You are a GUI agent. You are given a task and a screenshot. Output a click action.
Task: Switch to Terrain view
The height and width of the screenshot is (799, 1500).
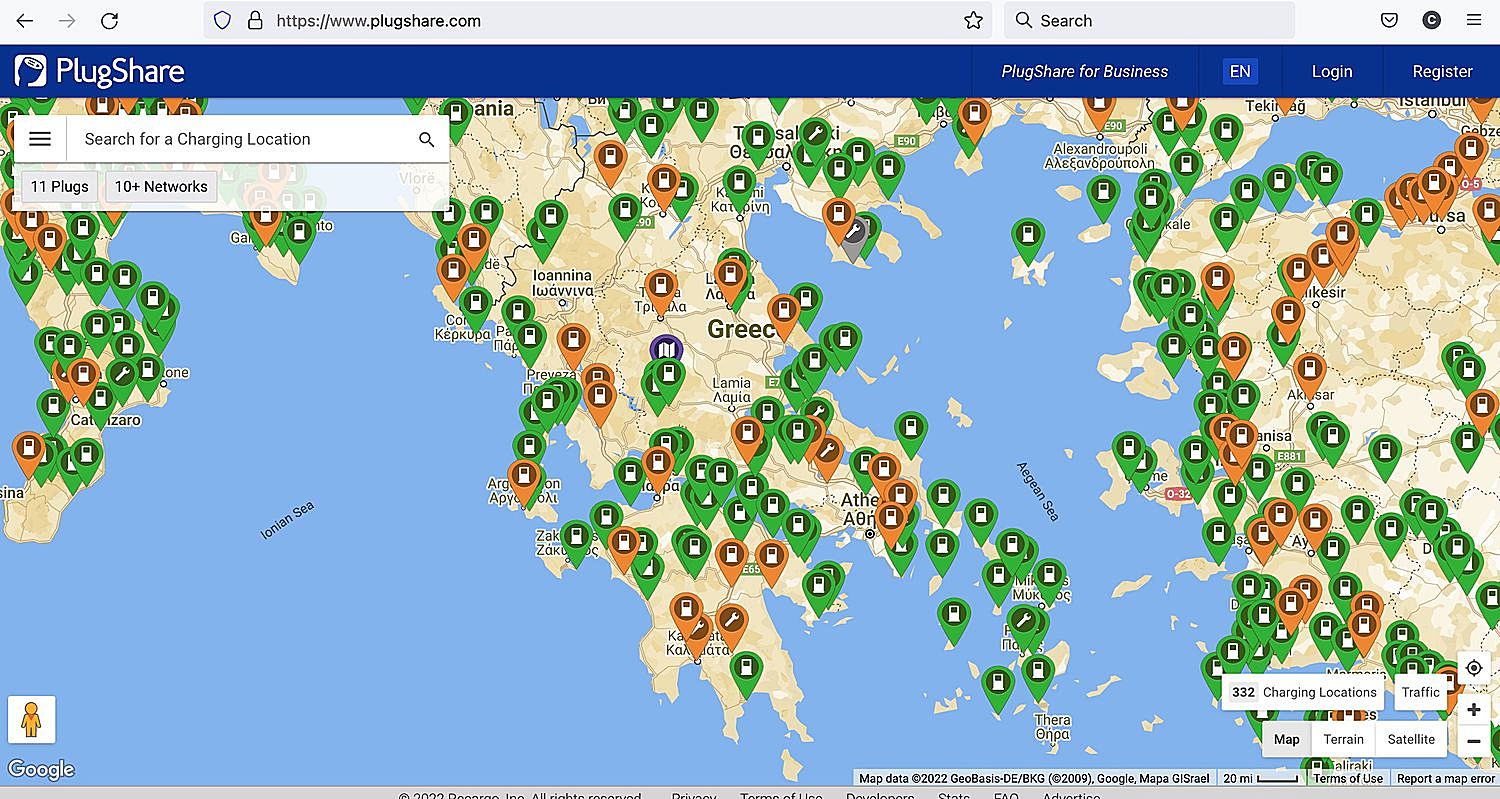point(1343,739)
